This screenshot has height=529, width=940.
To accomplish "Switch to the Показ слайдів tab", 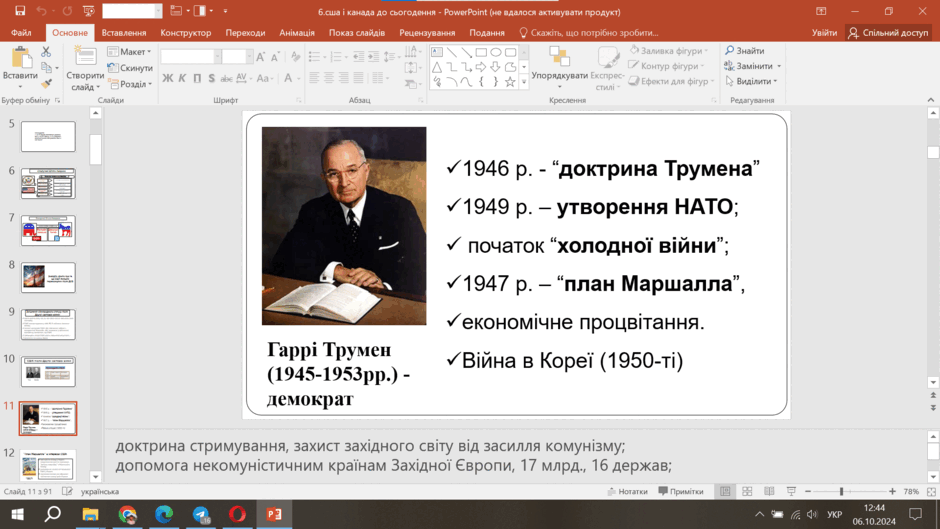I will point(357,32).
